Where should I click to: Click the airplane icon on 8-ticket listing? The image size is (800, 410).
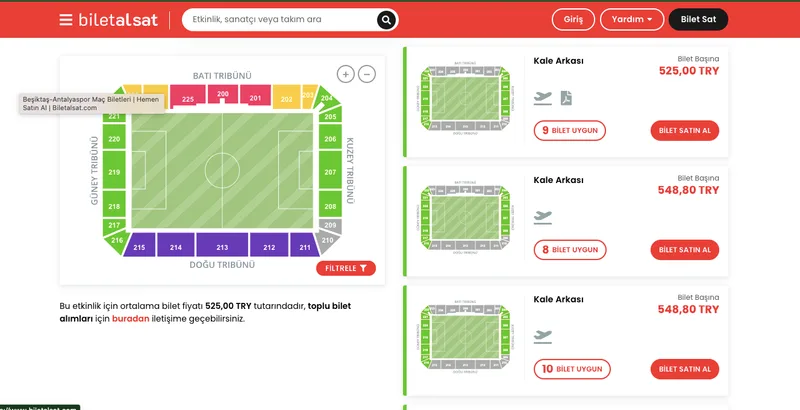[x=543, y=218]
